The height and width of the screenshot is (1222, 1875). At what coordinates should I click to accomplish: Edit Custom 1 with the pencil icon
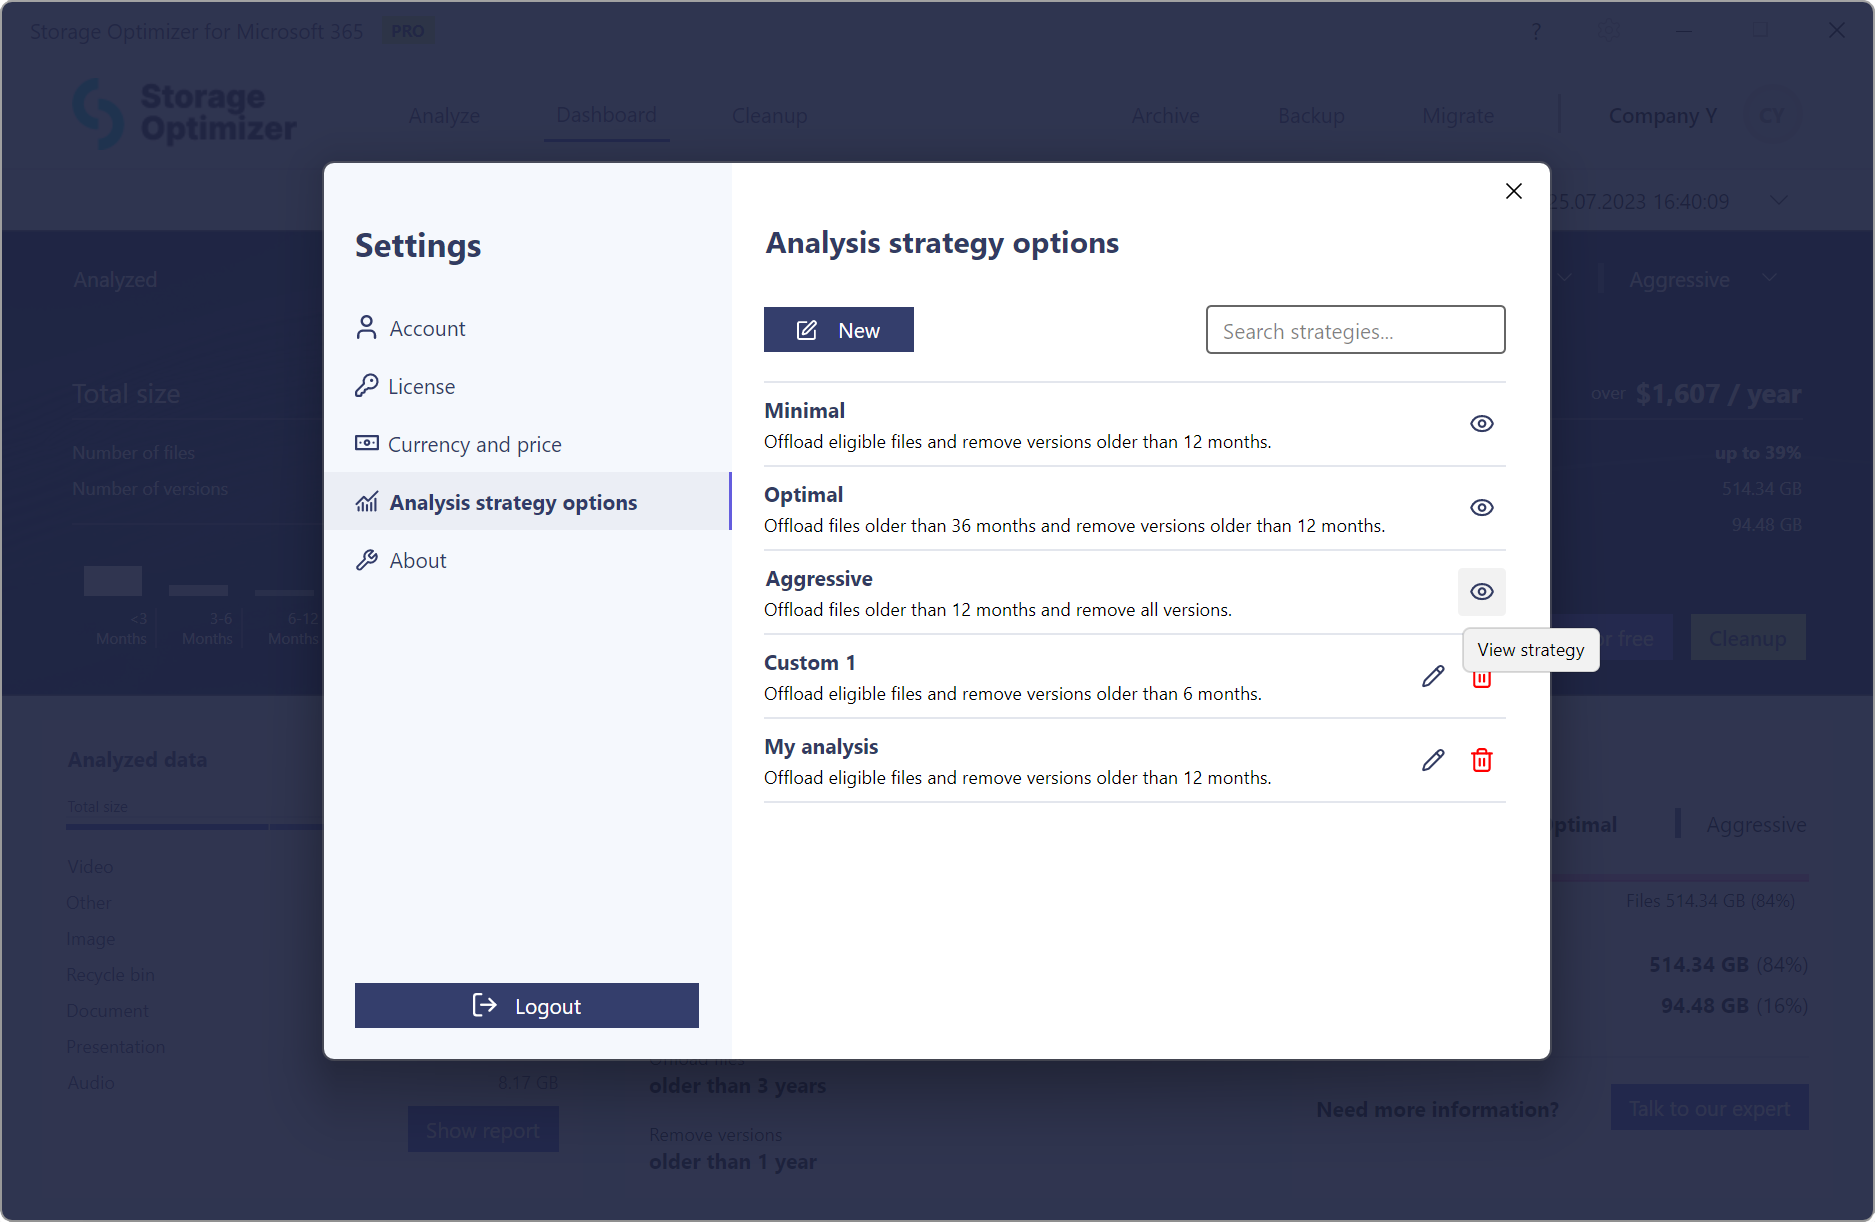(1433, 676)
